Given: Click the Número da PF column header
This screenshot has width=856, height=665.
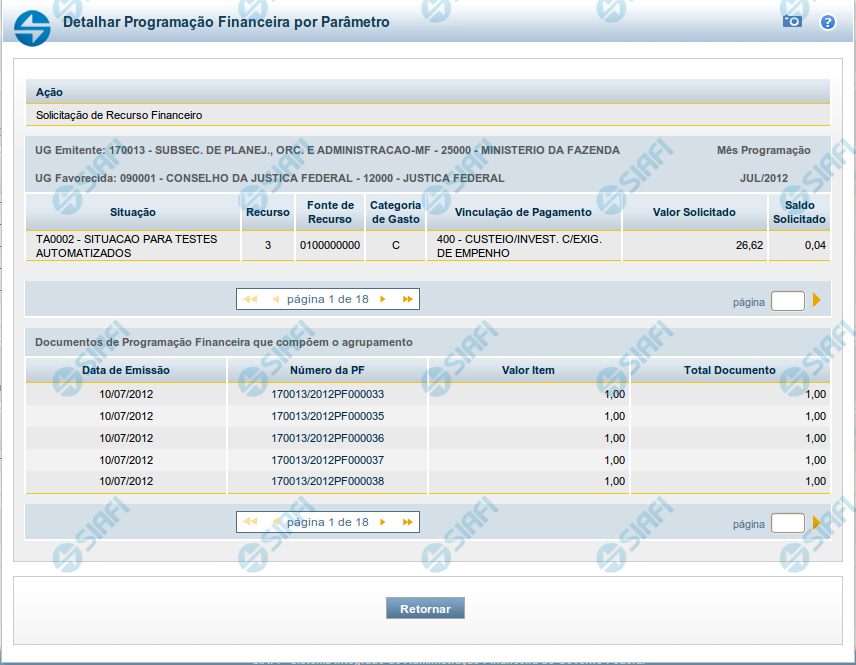Looking at the screenshot, I should pyautogui.click(x=328, y=370).
